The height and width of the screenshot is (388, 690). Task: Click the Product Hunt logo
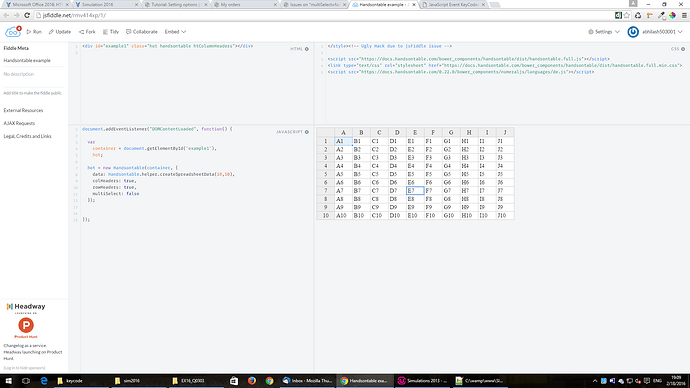click(26, 328)
